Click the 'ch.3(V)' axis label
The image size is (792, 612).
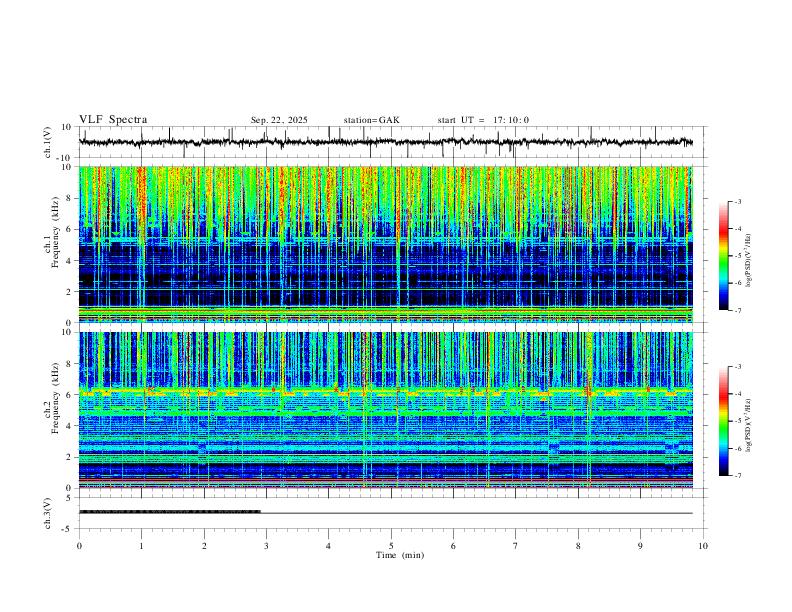[x=48, y=513]
